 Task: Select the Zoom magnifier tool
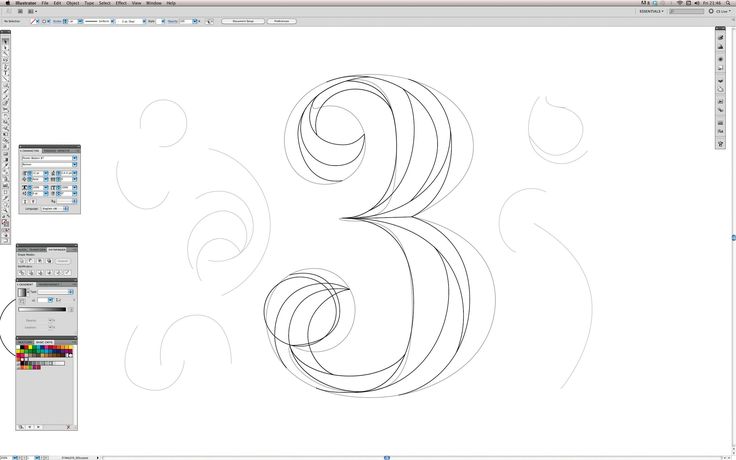coord(6,212)
